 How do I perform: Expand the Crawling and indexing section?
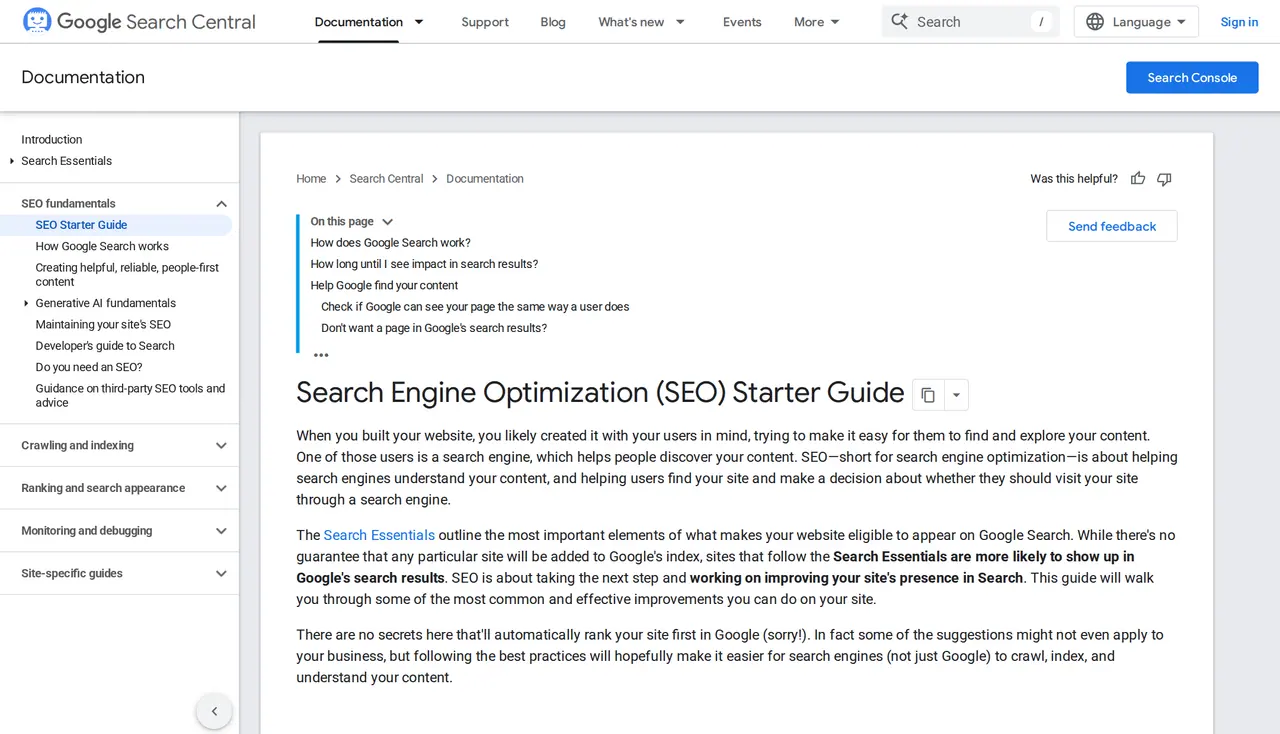coord(222,446)
